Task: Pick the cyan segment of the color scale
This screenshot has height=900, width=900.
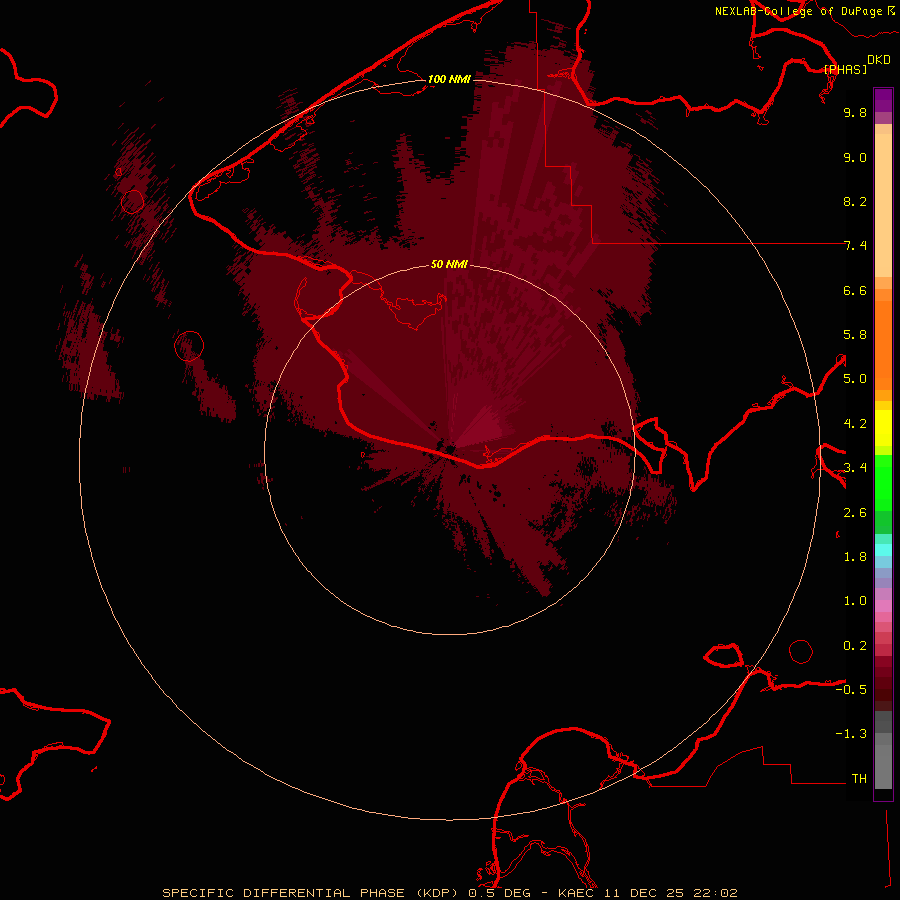Action: coord(883,550)
